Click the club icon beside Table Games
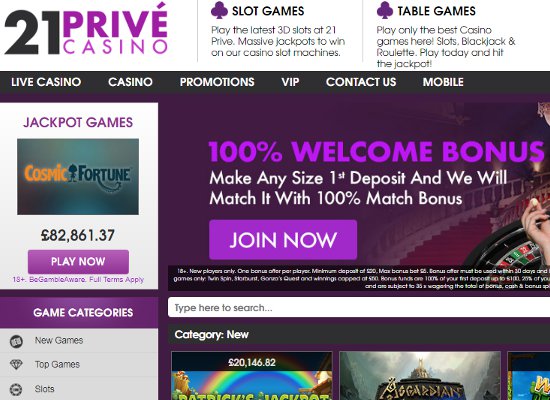Viewport: 550px width, 400px height. (385, 11)
